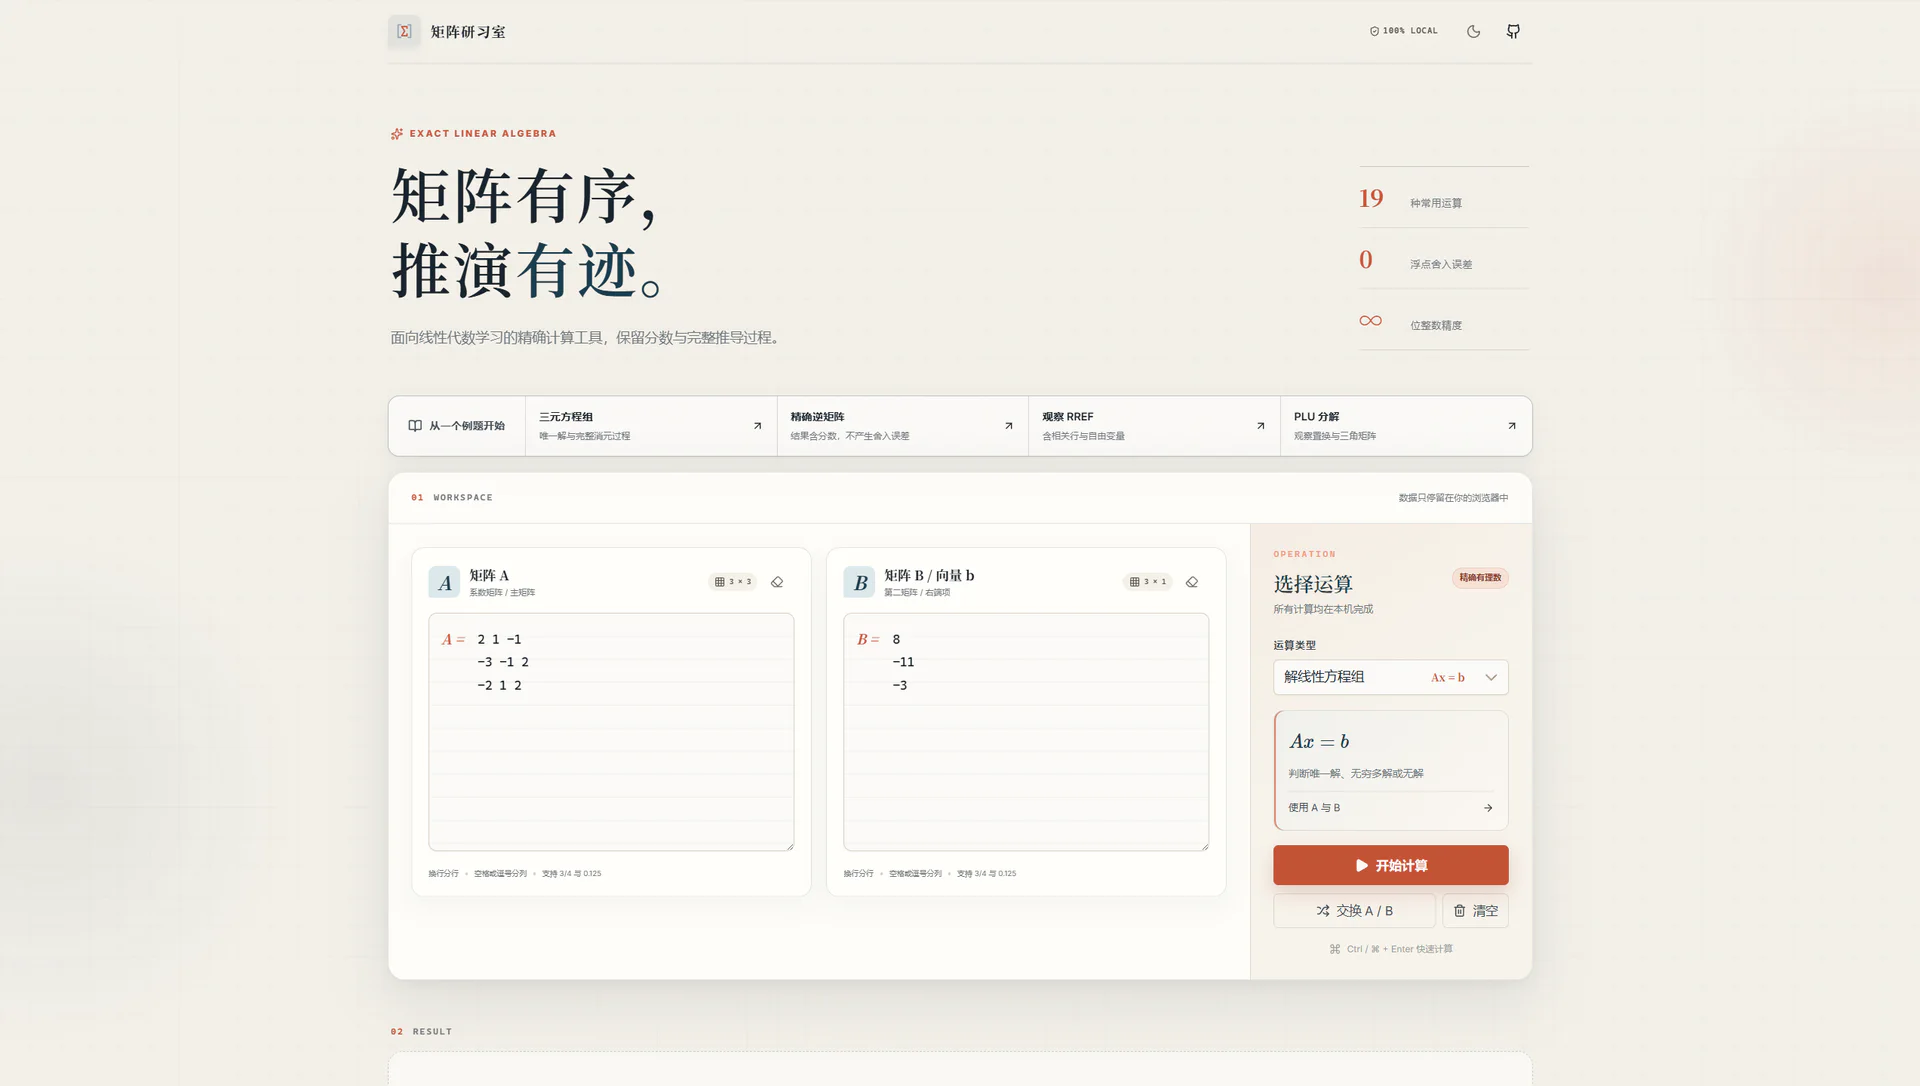Click the 使用 A 与 B arrow icon
This screenshot has width=1920, height=1086.
click(x=1488, y=808)
